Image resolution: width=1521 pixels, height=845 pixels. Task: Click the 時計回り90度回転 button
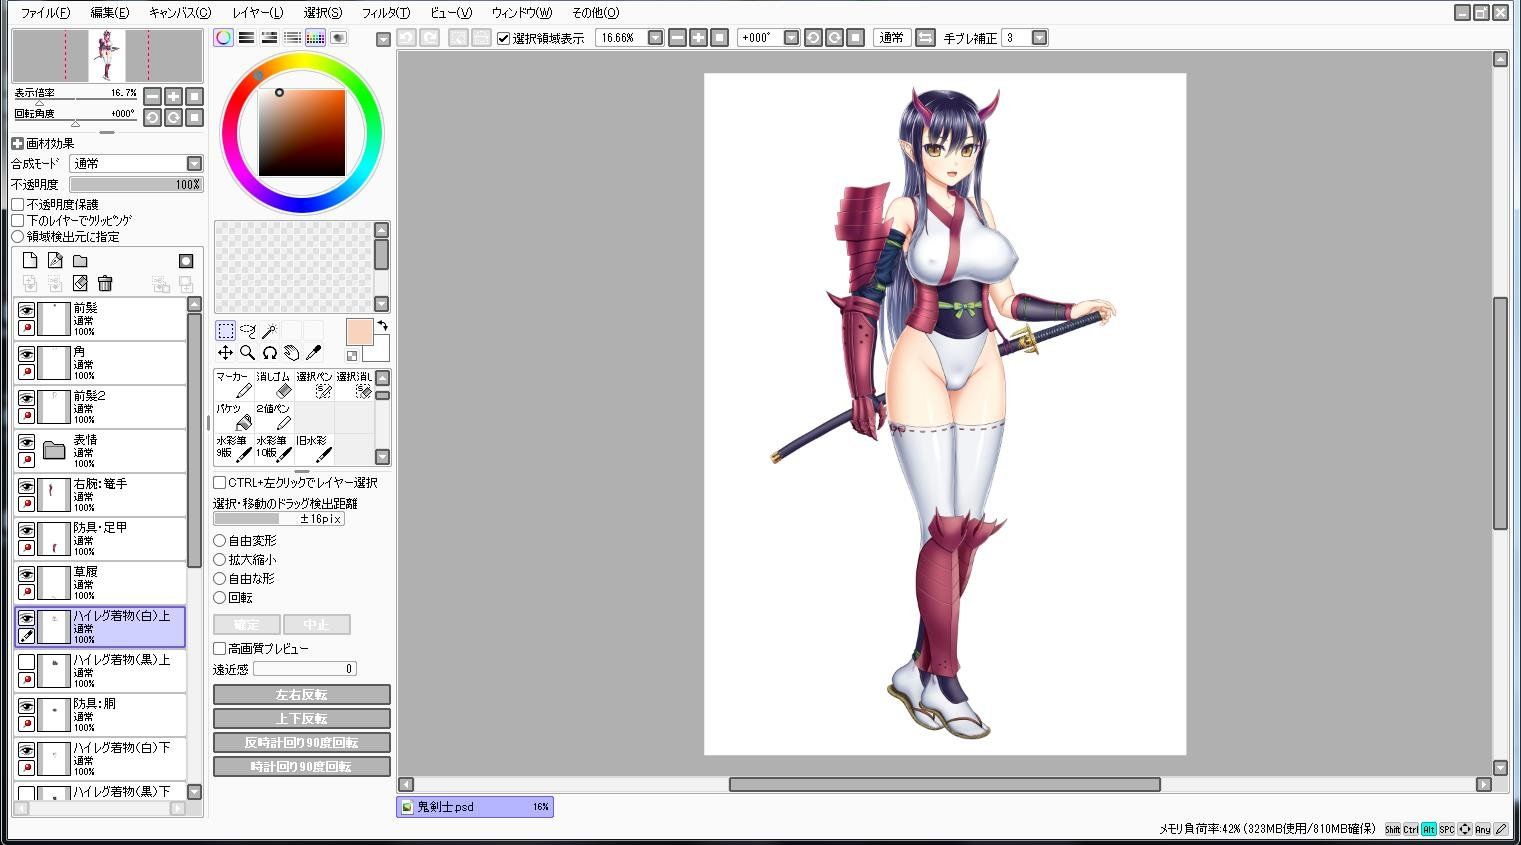pos(302,767)
